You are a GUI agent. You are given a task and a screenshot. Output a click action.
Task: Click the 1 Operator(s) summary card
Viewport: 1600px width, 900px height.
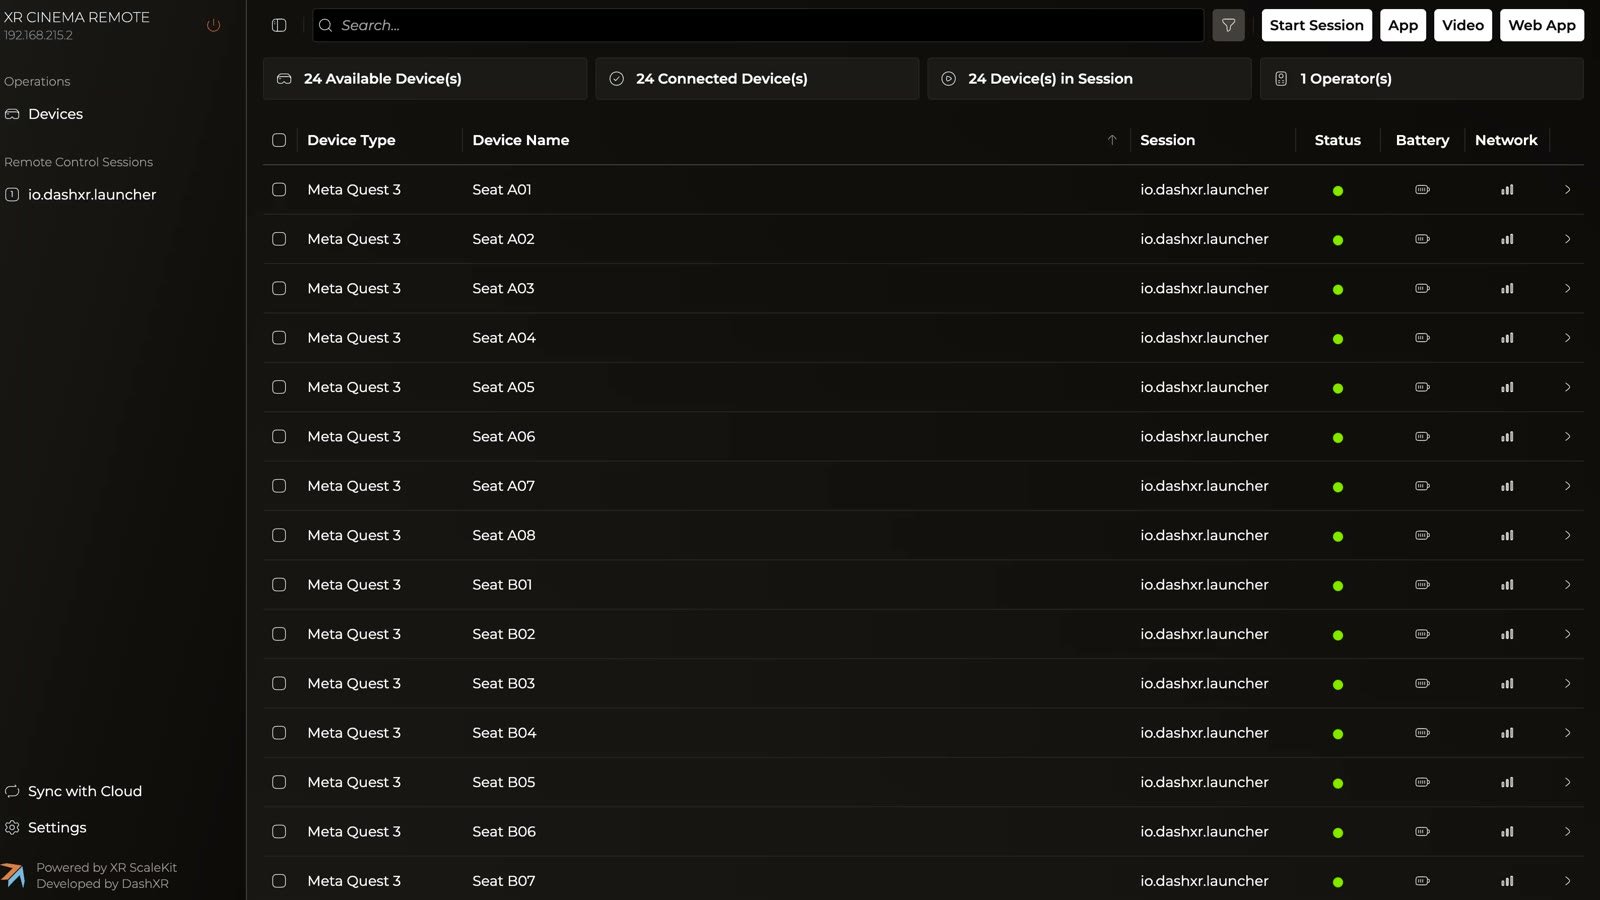pyautogui.click(x=1421, y=79)
